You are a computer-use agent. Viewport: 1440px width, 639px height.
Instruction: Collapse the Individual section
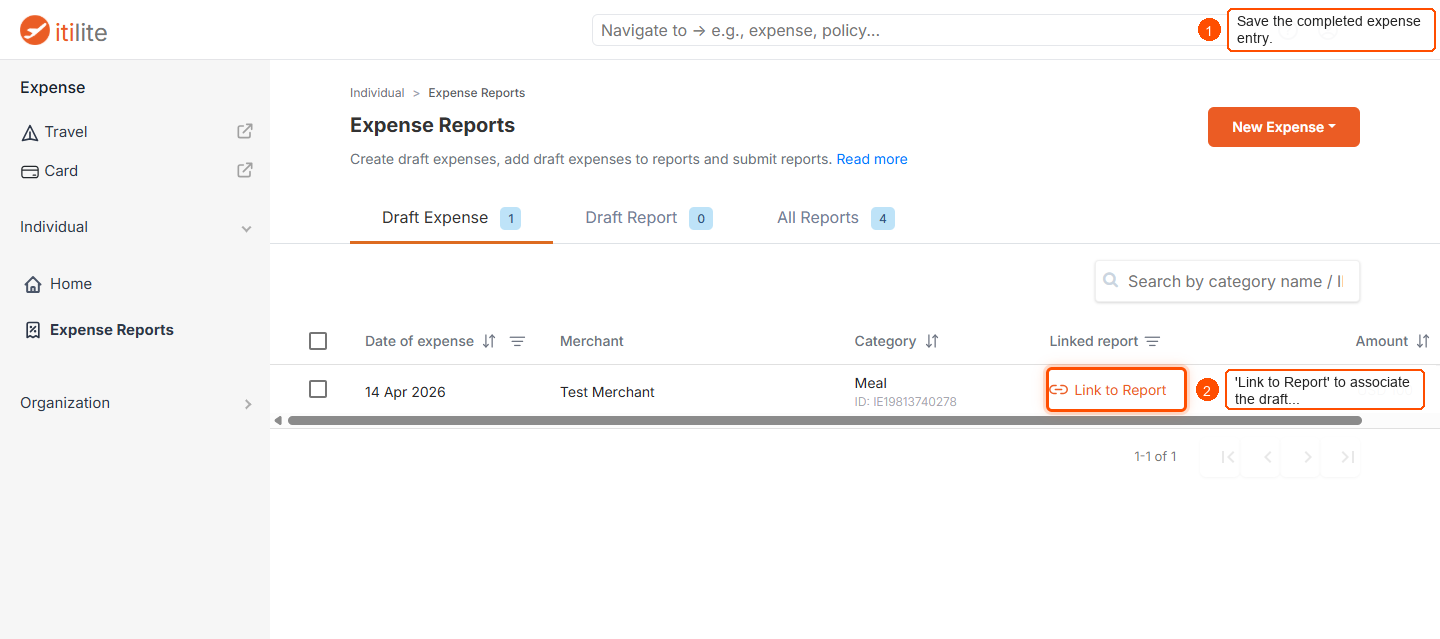[x=246, y=228]
